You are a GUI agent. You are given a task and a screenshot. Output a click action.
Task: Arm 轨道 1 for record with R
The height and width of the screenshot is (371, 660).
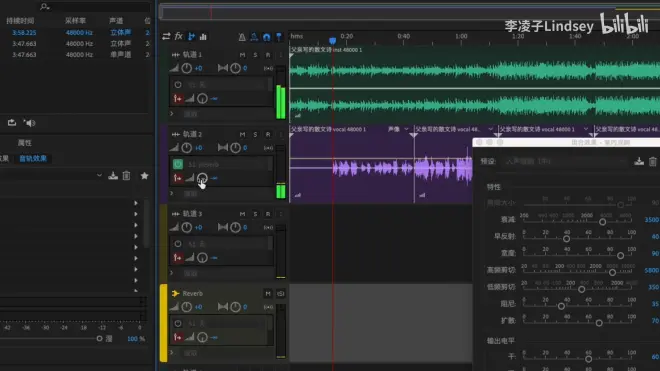(x=268, y=55)
